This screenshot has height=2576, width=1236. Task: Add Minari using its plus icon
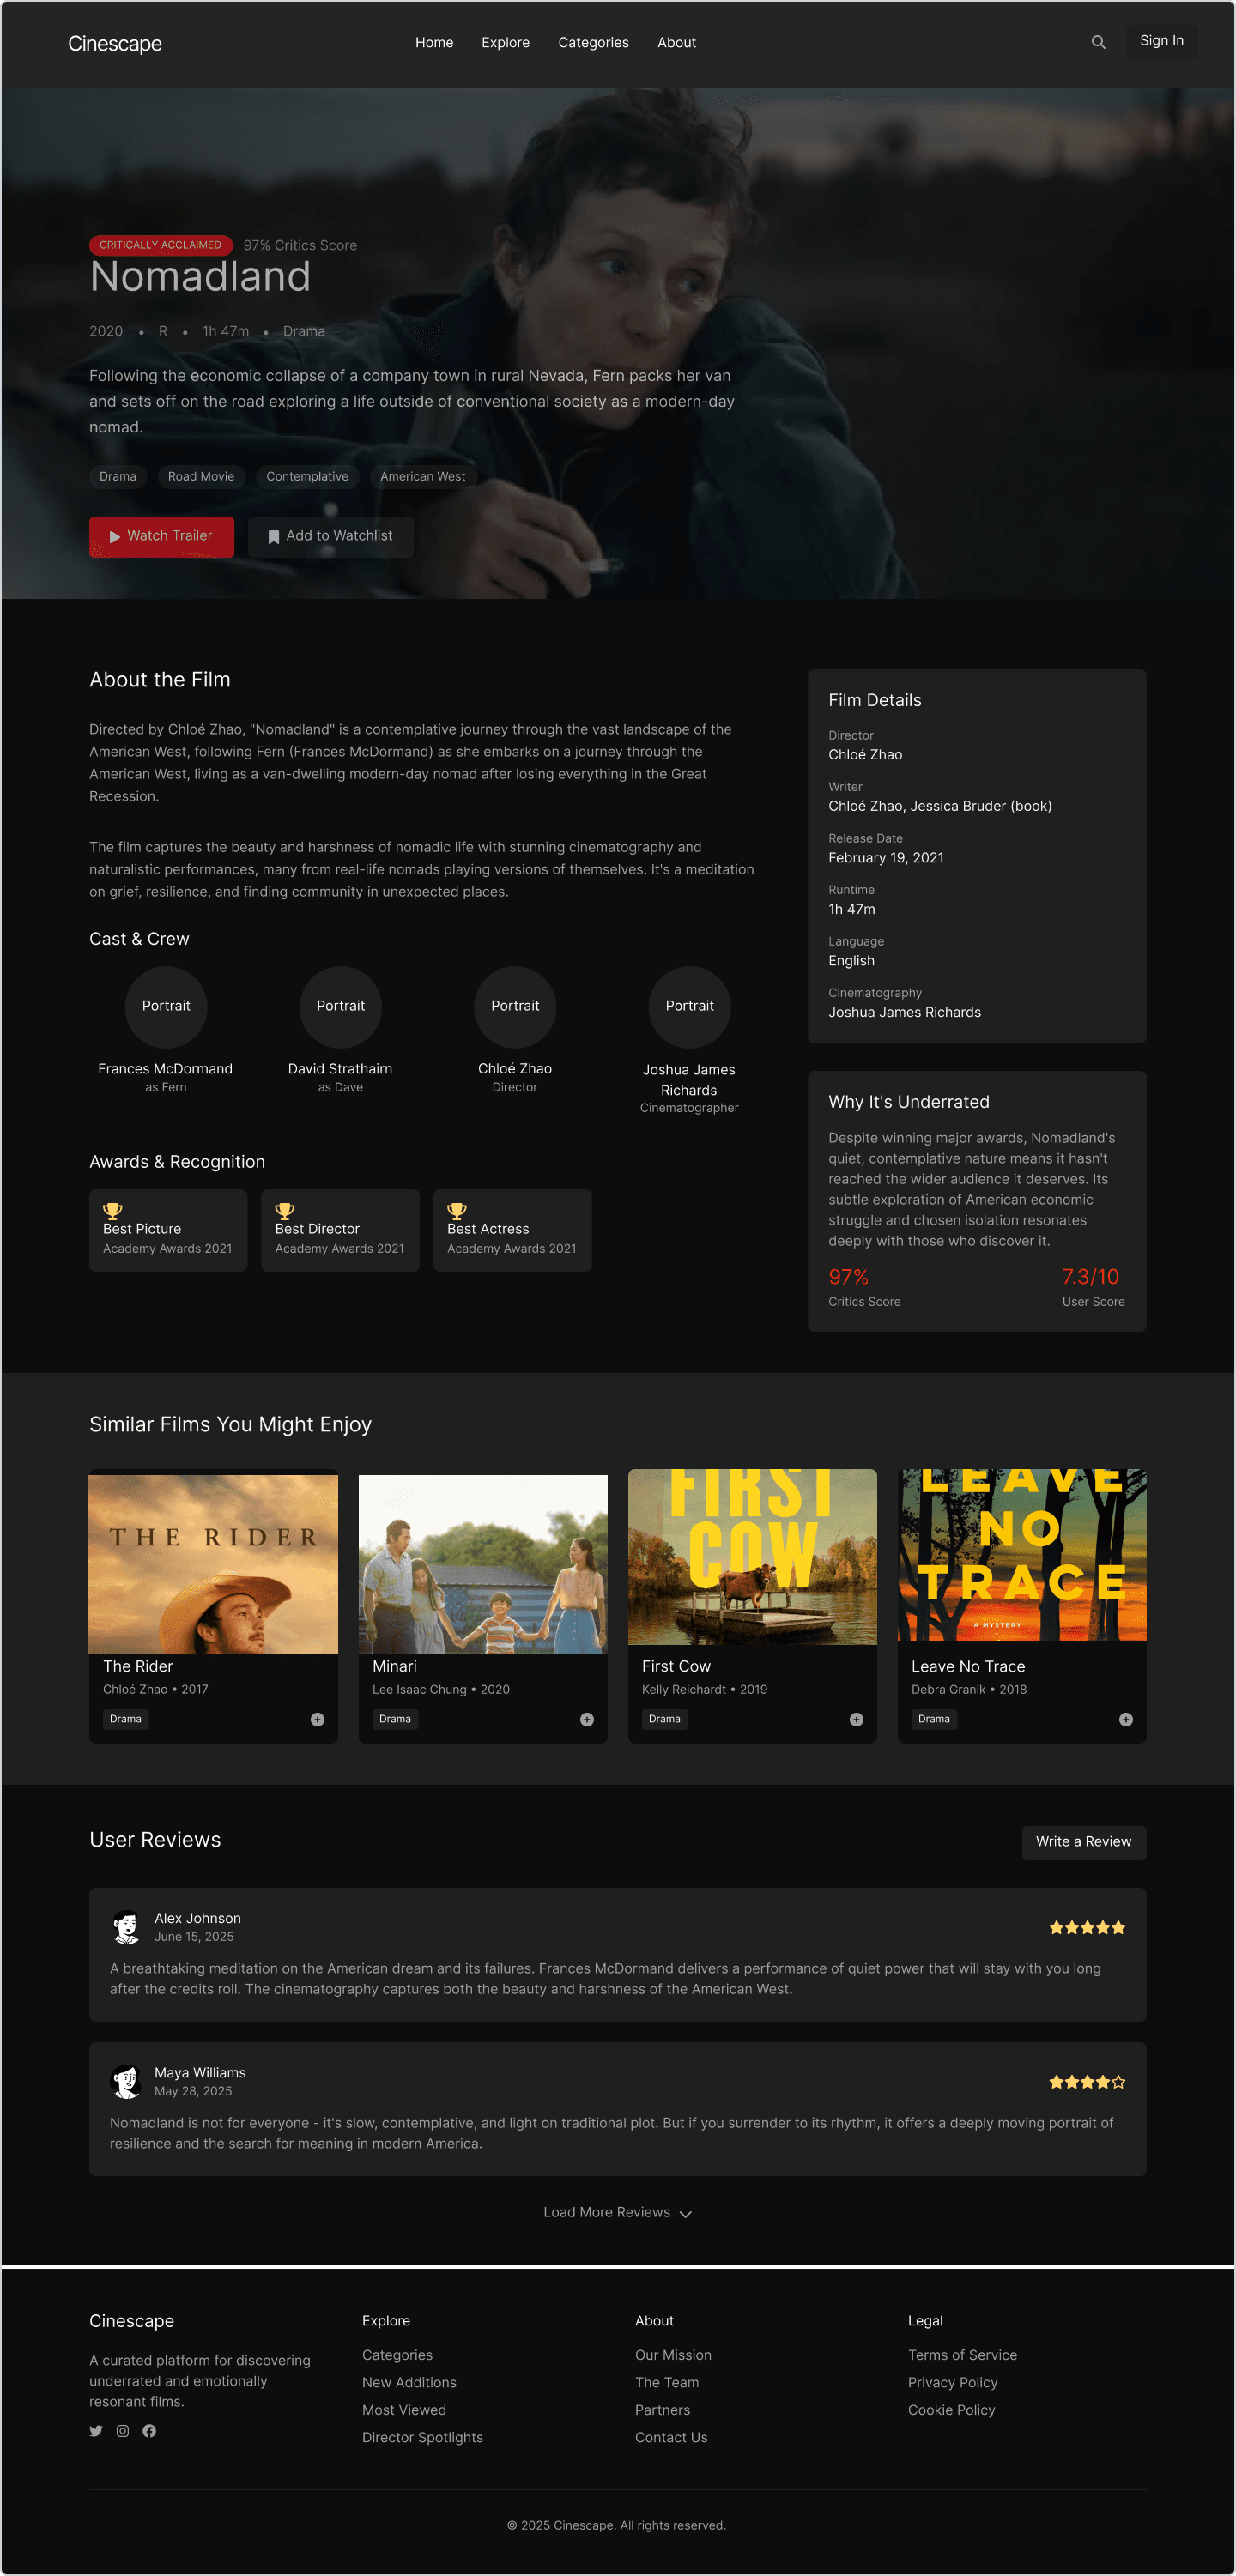pos(587,1719)
